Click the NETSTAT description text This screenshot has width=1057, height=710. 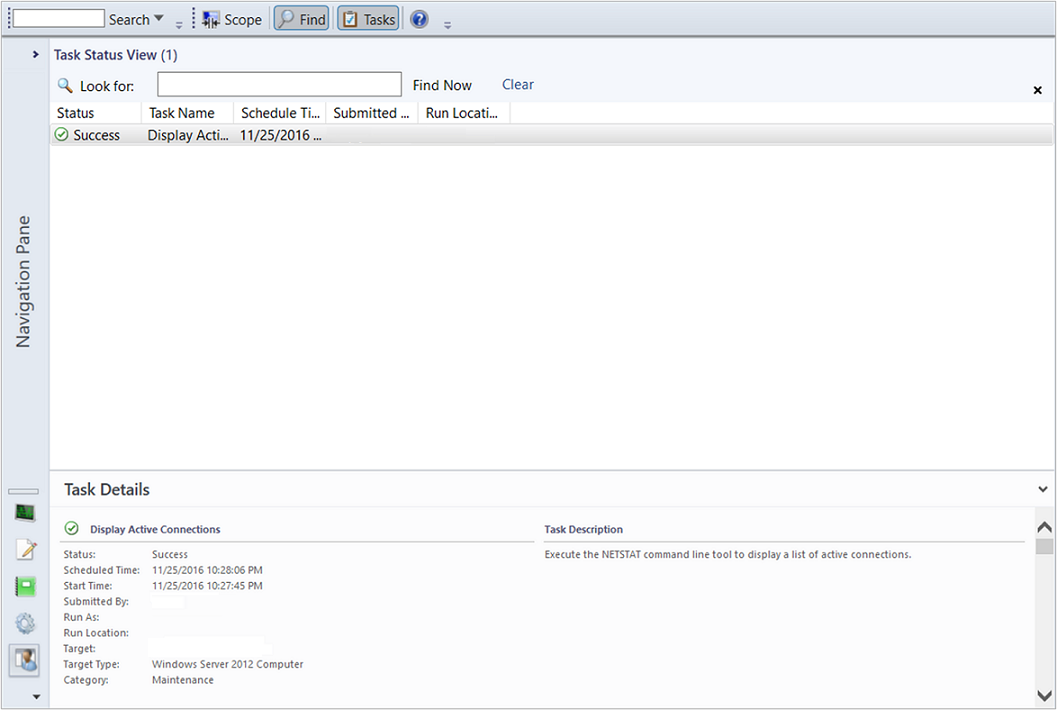(728, 554)
